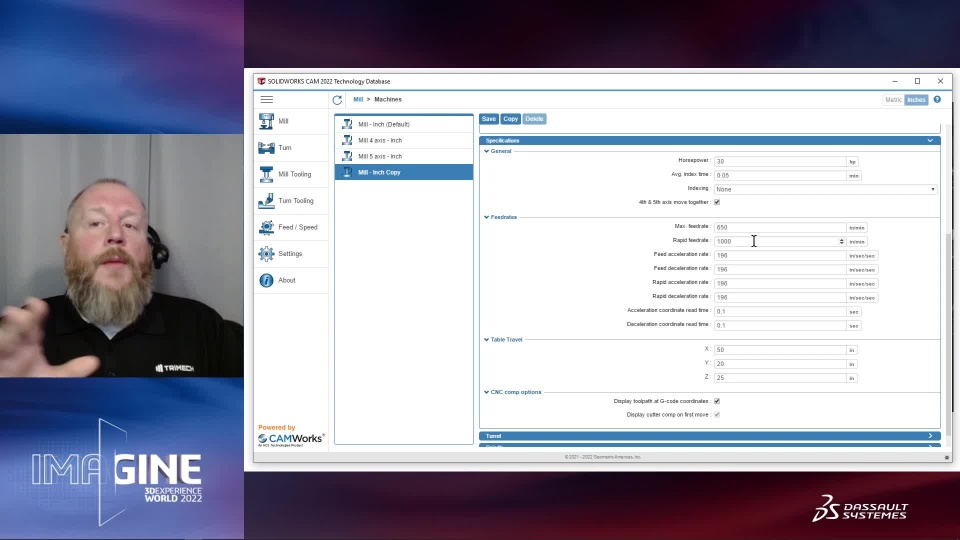Image resolution: width=960 pixels, height=540 pixels.
Task: Open the help question mark icon
Action: (x=937, y=99)
